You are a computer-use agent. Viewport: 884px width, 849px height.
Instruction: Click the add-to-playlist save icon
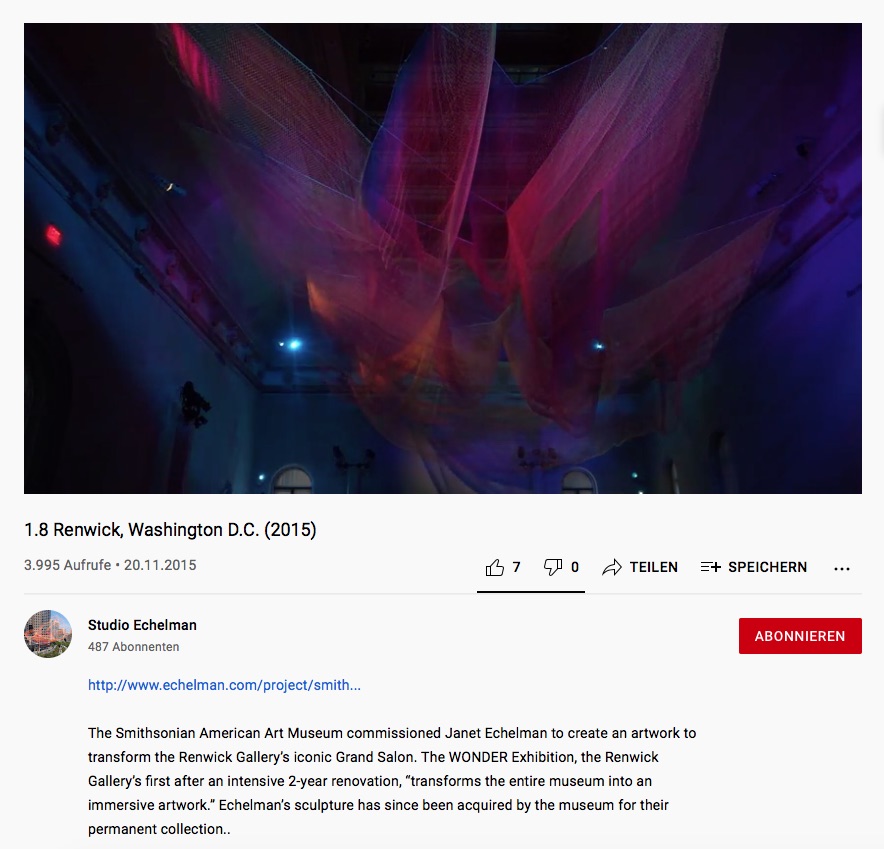pyautogui.click(x=710, y=567)
